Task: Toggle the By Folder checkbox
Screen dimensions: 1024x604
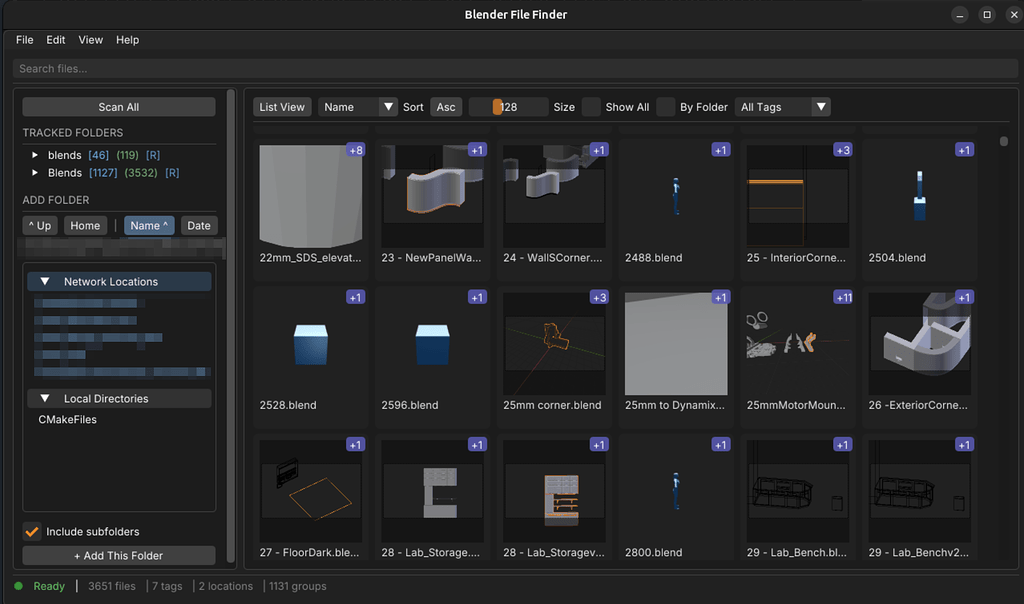Action: click(x=665, y=107)
